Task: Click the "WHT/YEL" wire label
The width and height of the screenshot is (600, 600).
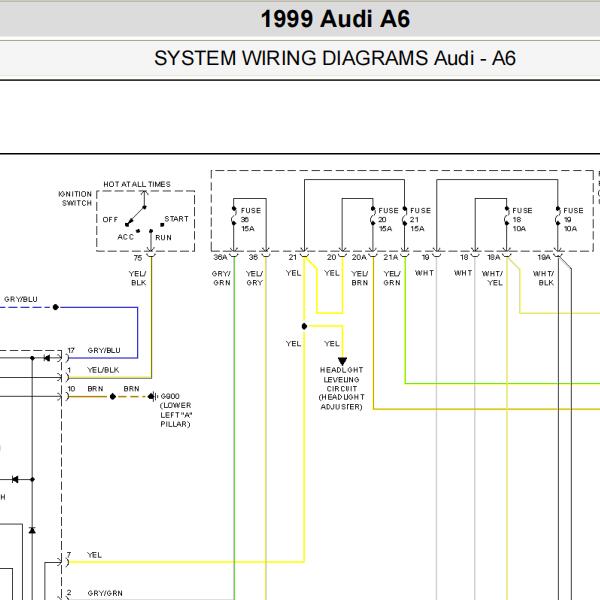Action: click(492, 278)
